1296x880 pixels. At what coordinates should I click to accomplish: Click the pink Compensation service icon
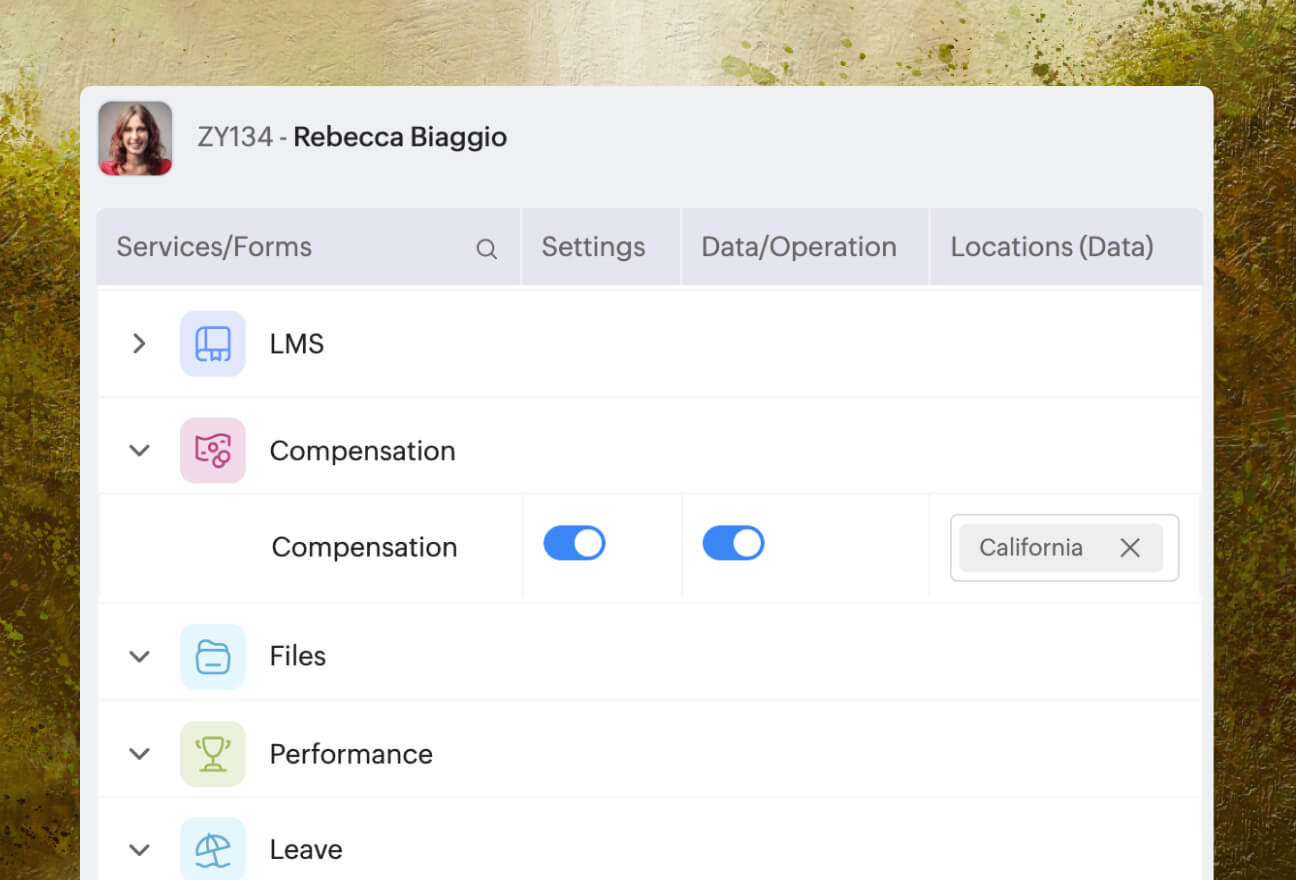pos(213,451)
